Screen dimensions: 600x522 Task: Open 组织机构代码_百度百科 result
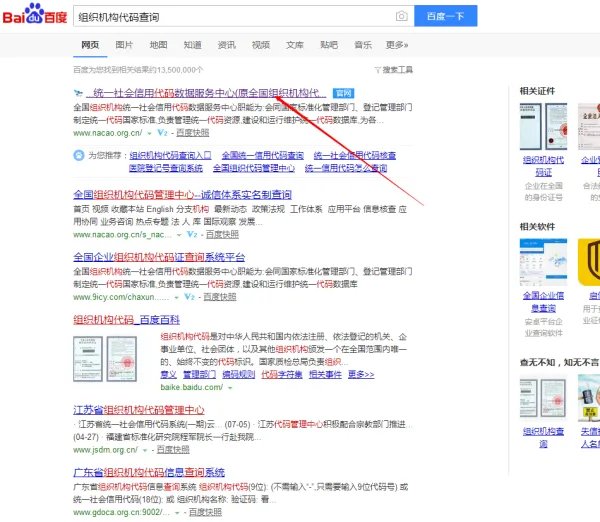126,320
